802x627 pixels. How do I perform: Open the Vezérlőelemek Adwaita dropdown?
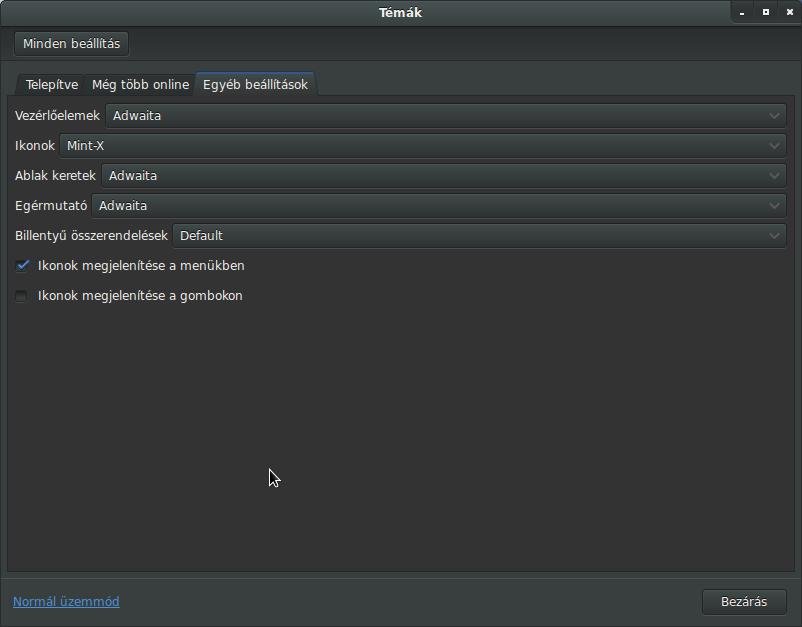[445, 116]
